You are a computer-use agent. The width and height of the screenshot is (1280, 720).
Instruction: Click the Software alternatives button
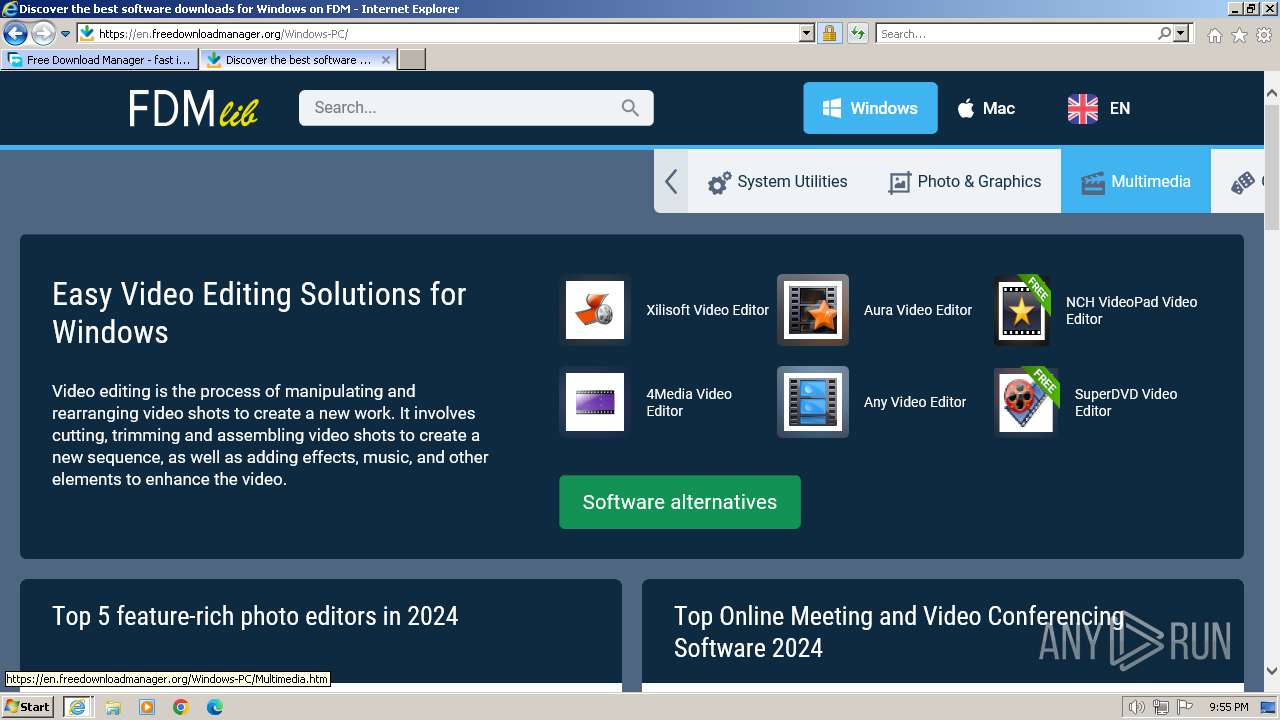tap(680, 502)
